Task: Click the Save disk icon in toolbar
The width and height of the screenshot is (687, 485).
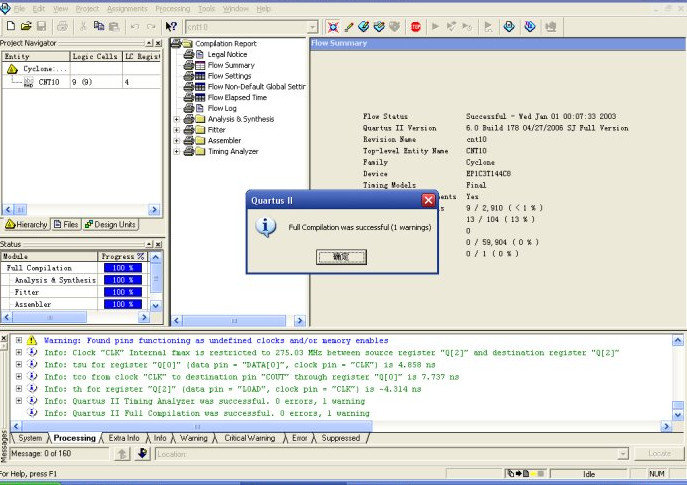Action: click(x=41, y=26)
